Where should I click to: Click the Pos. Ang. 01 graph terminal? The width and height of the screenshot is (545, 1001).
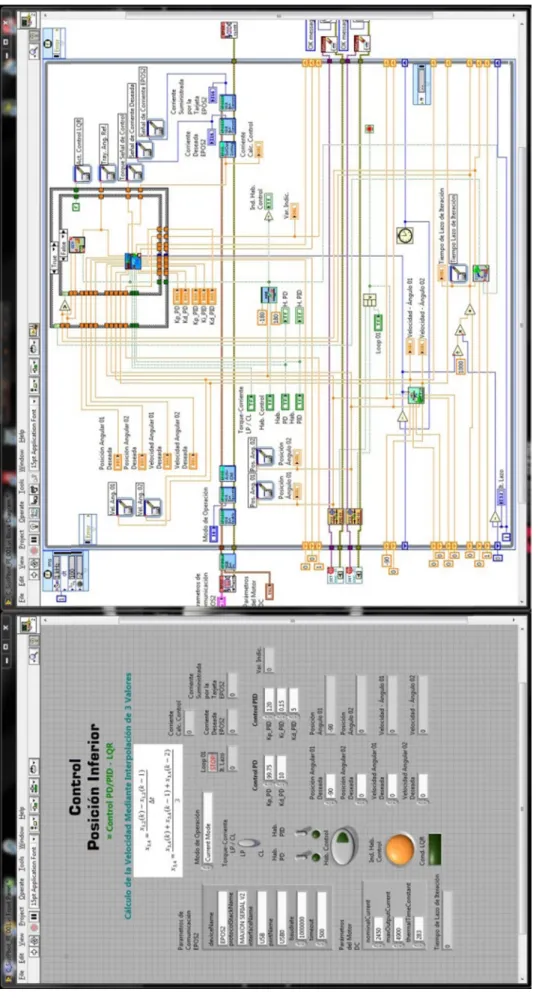pos(265,490)
